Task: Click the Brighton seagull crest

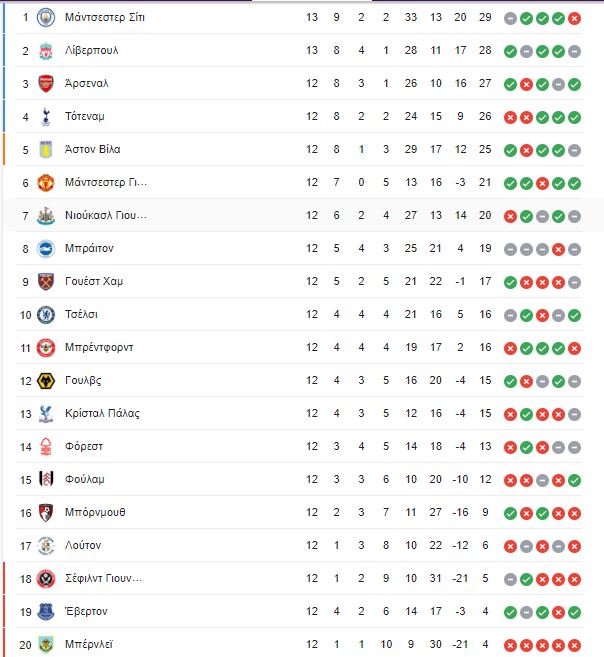Action: click(46, 249)
